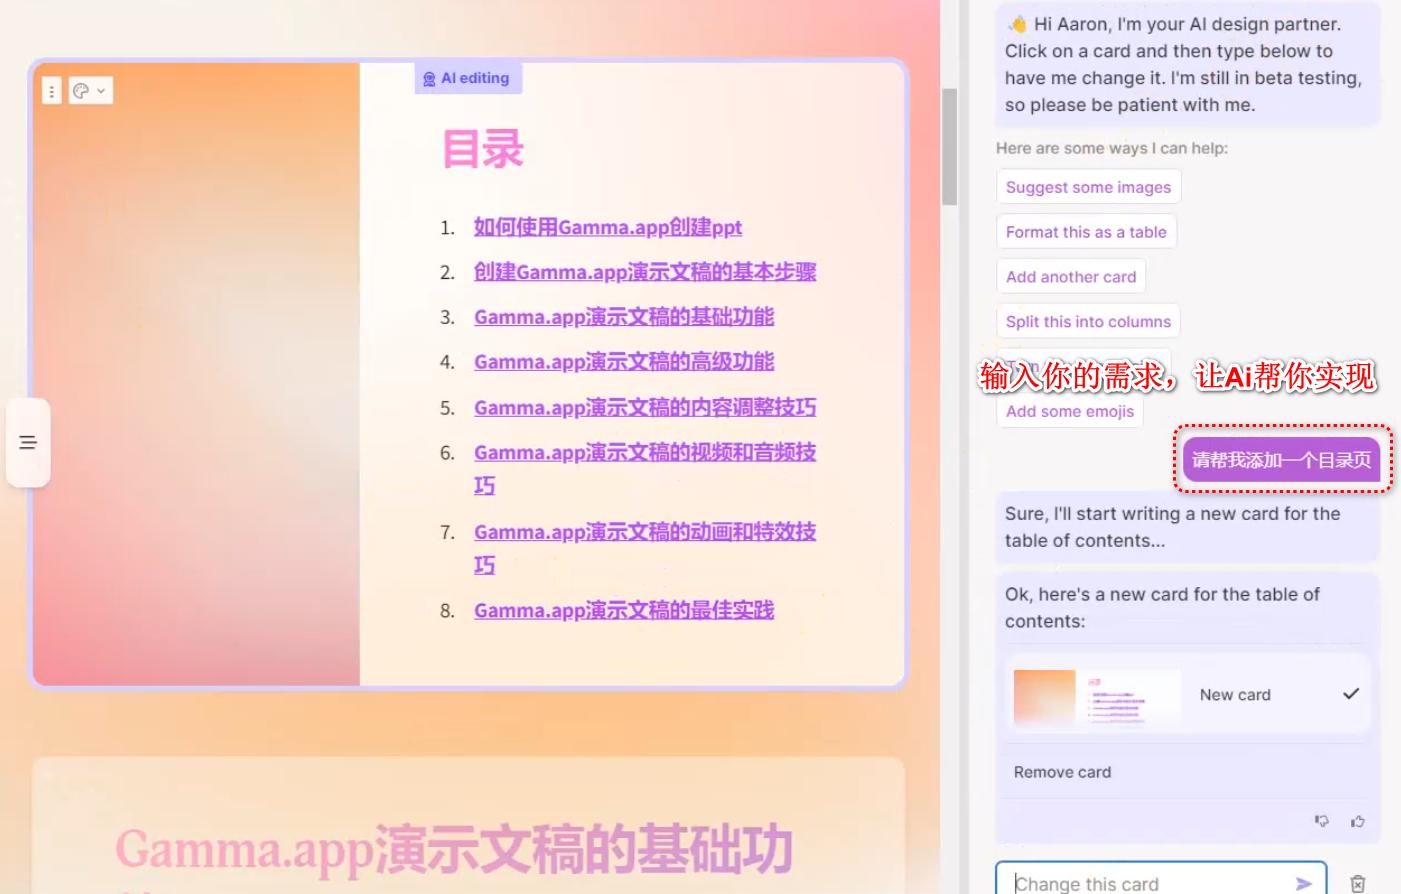Image resolution: width=1401 pixels, height=894 pixels.
Task: Click Add some emojis suggestion
Action: (x=1069, y=411)
